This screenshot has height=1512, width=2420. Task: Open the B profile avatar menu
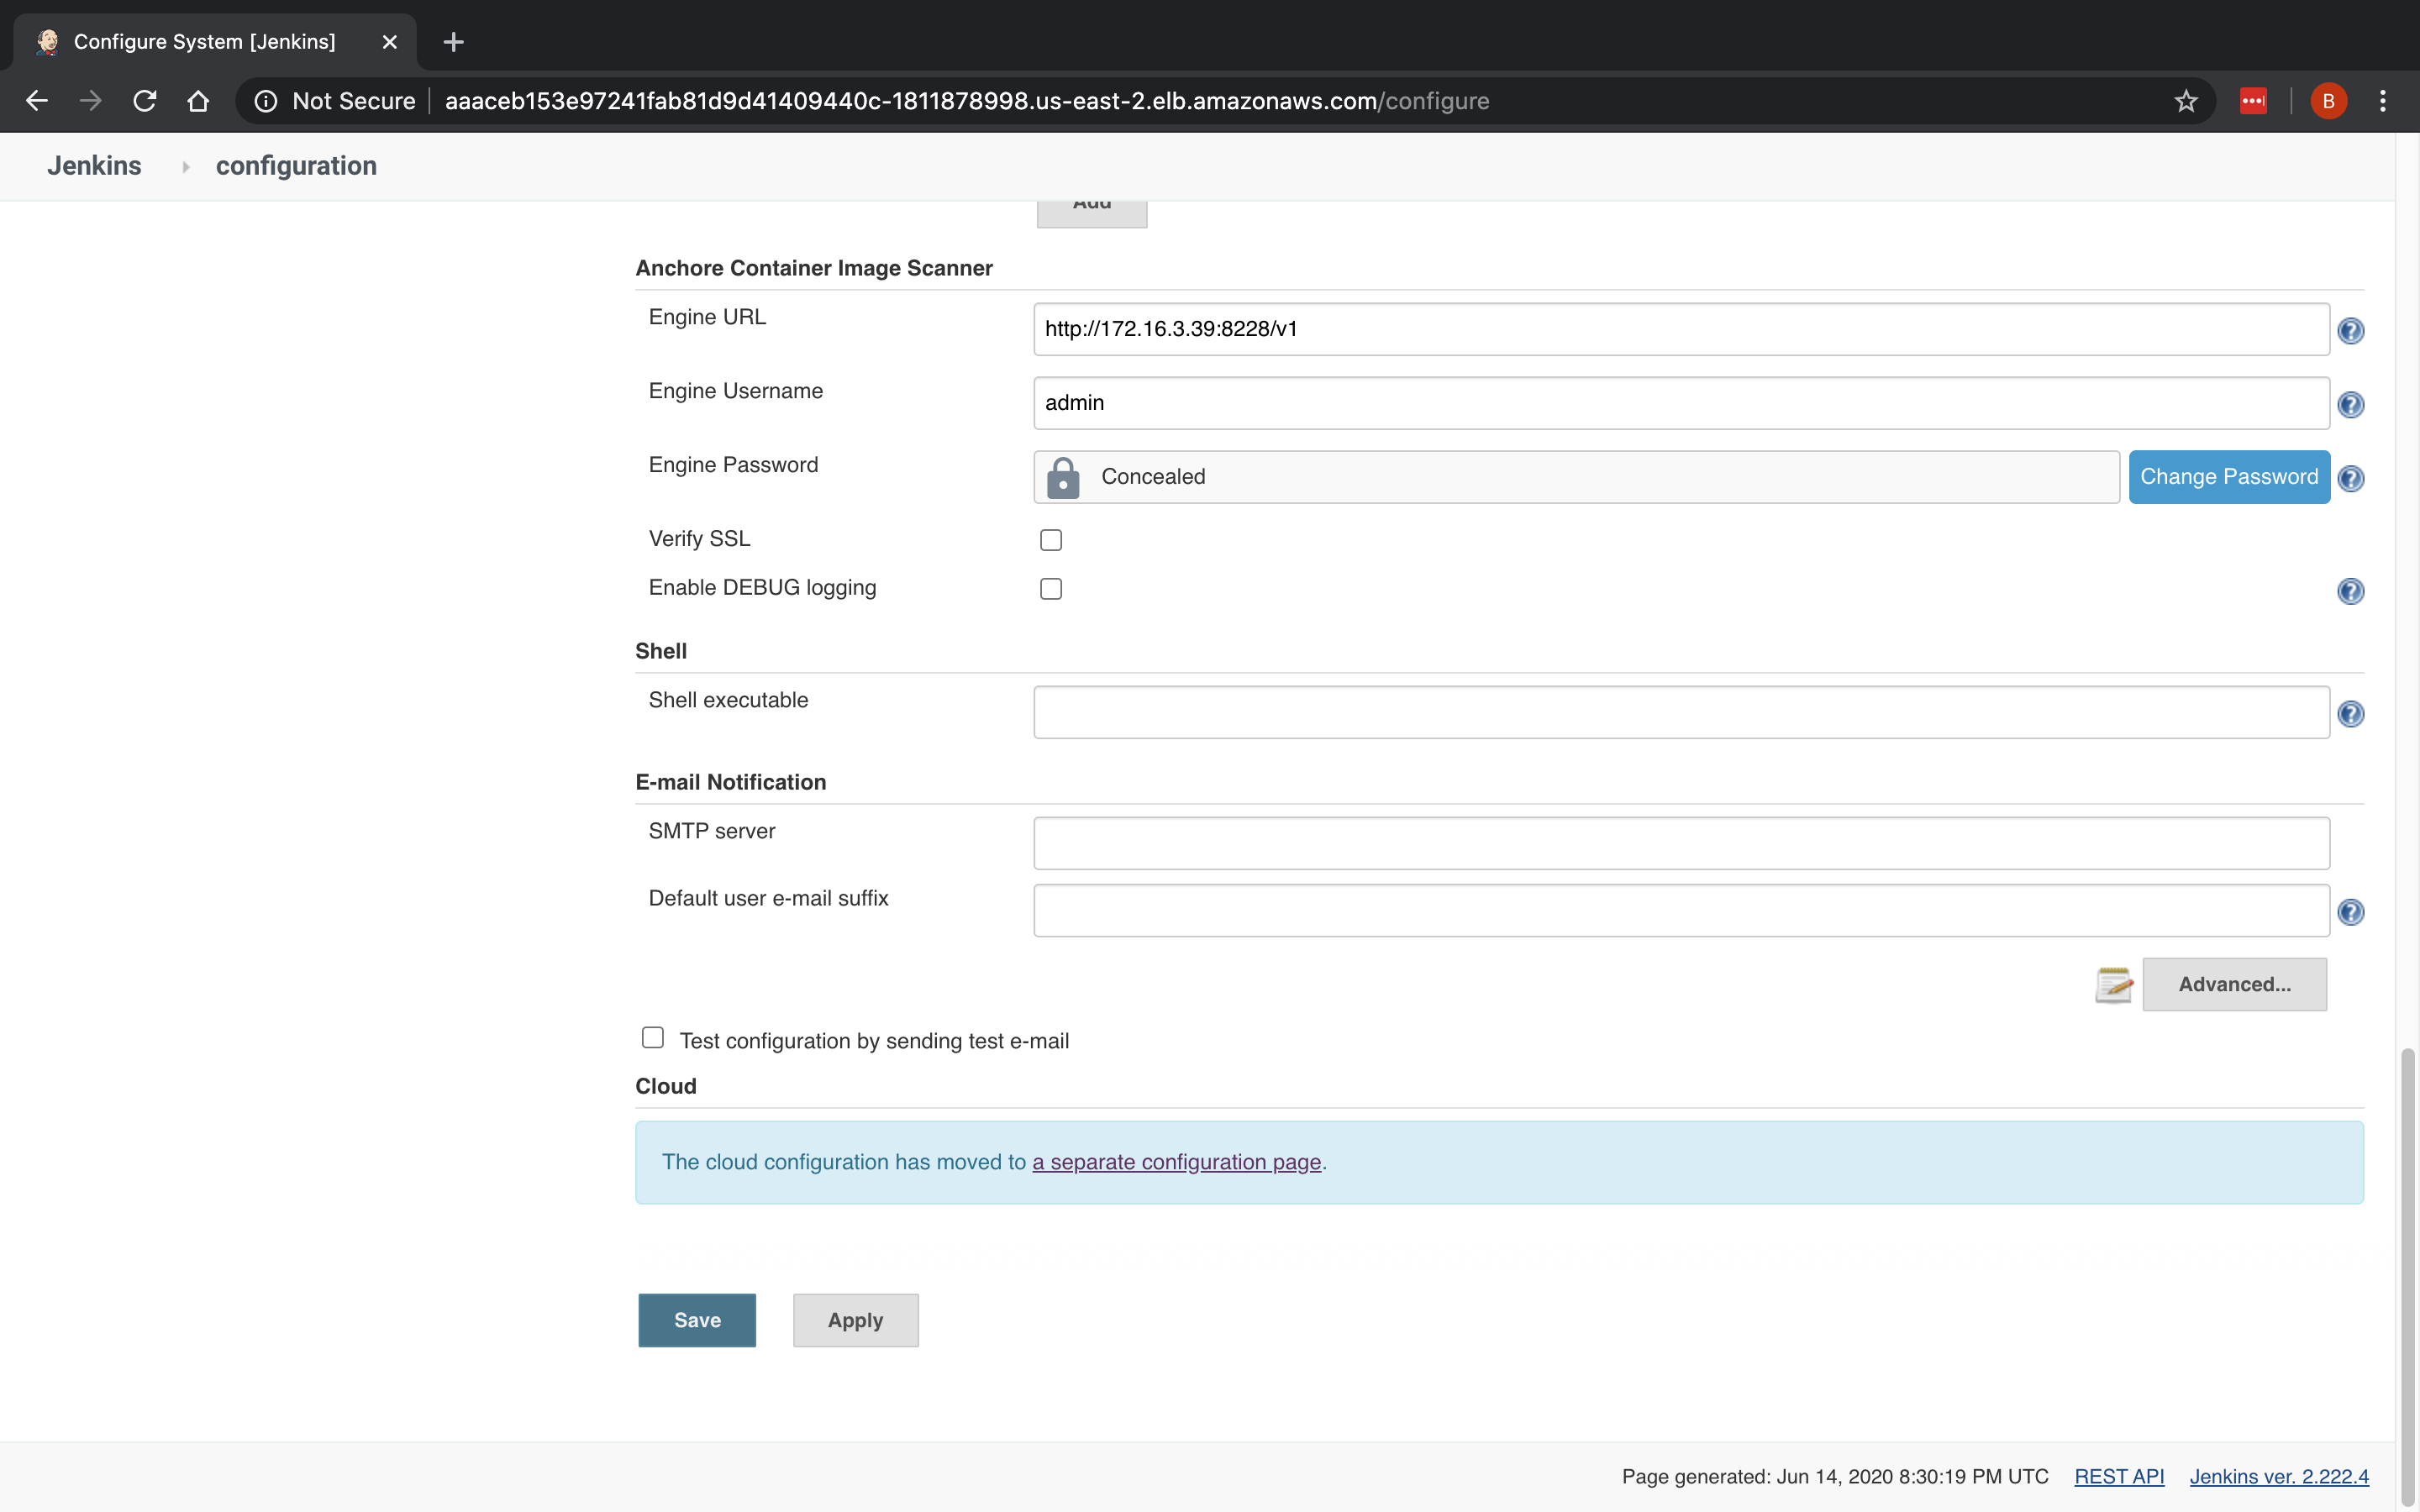click(x=2328, y=101)
